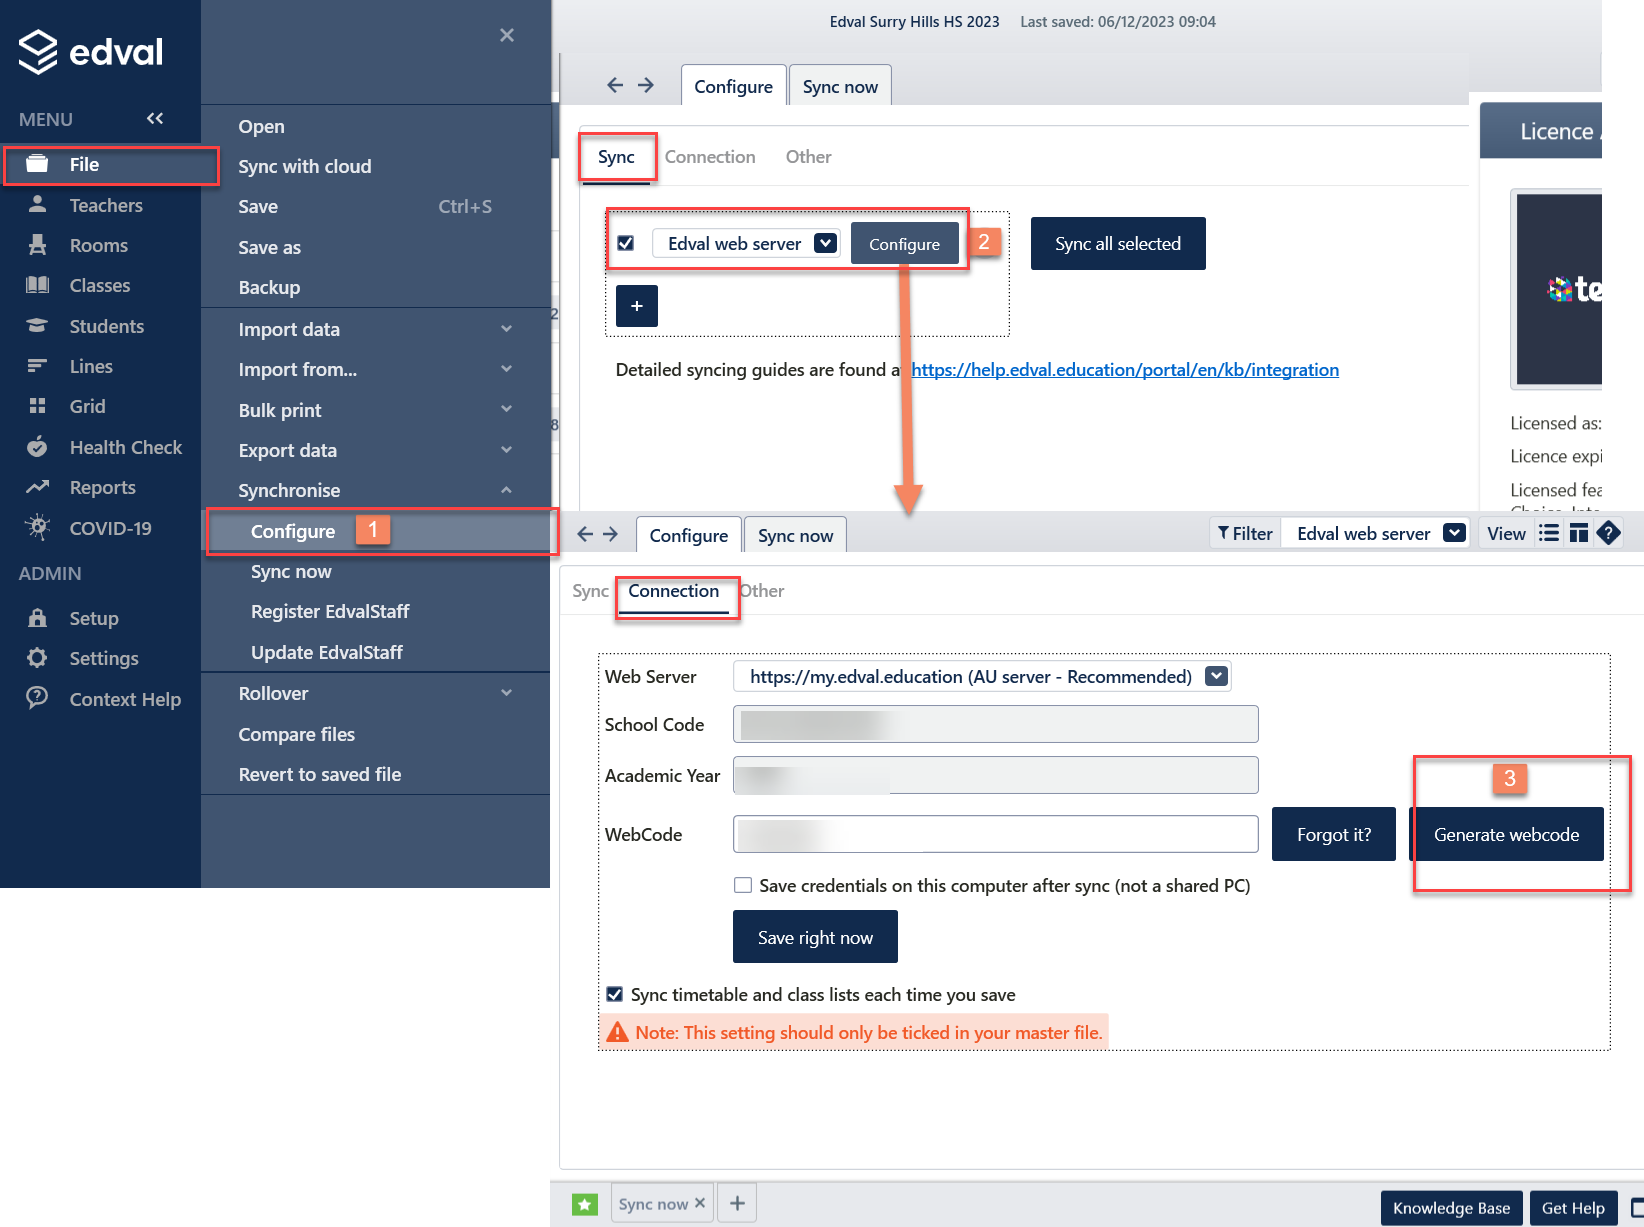Click Get Help button

1573,1208
